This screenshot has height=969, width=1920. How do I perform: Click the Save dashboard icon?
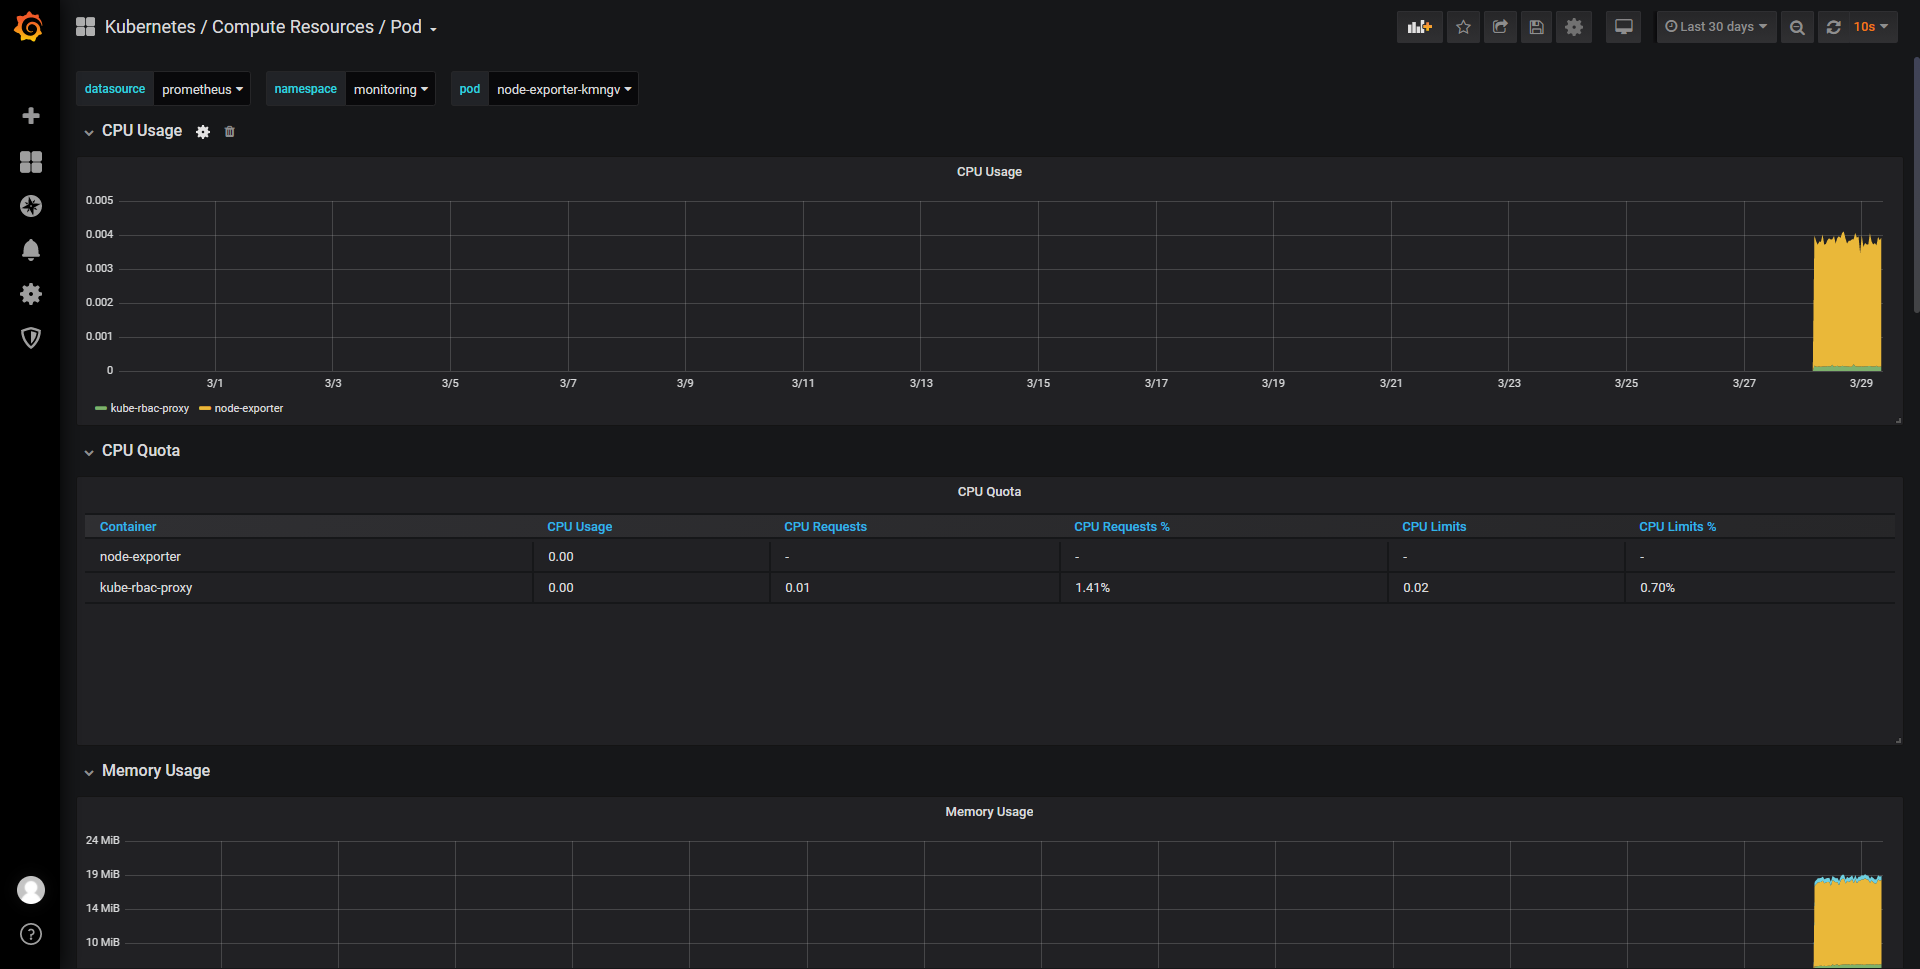coord(1537,27)
